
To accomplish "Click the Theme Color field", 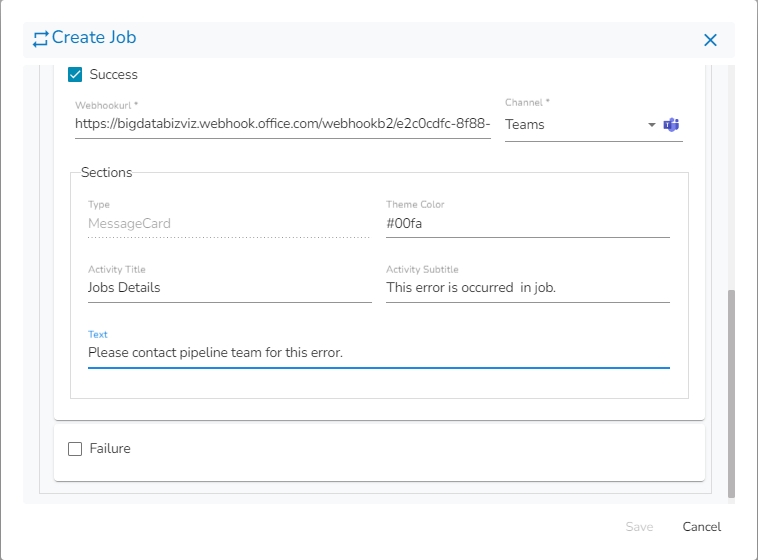I will point(527,224).
